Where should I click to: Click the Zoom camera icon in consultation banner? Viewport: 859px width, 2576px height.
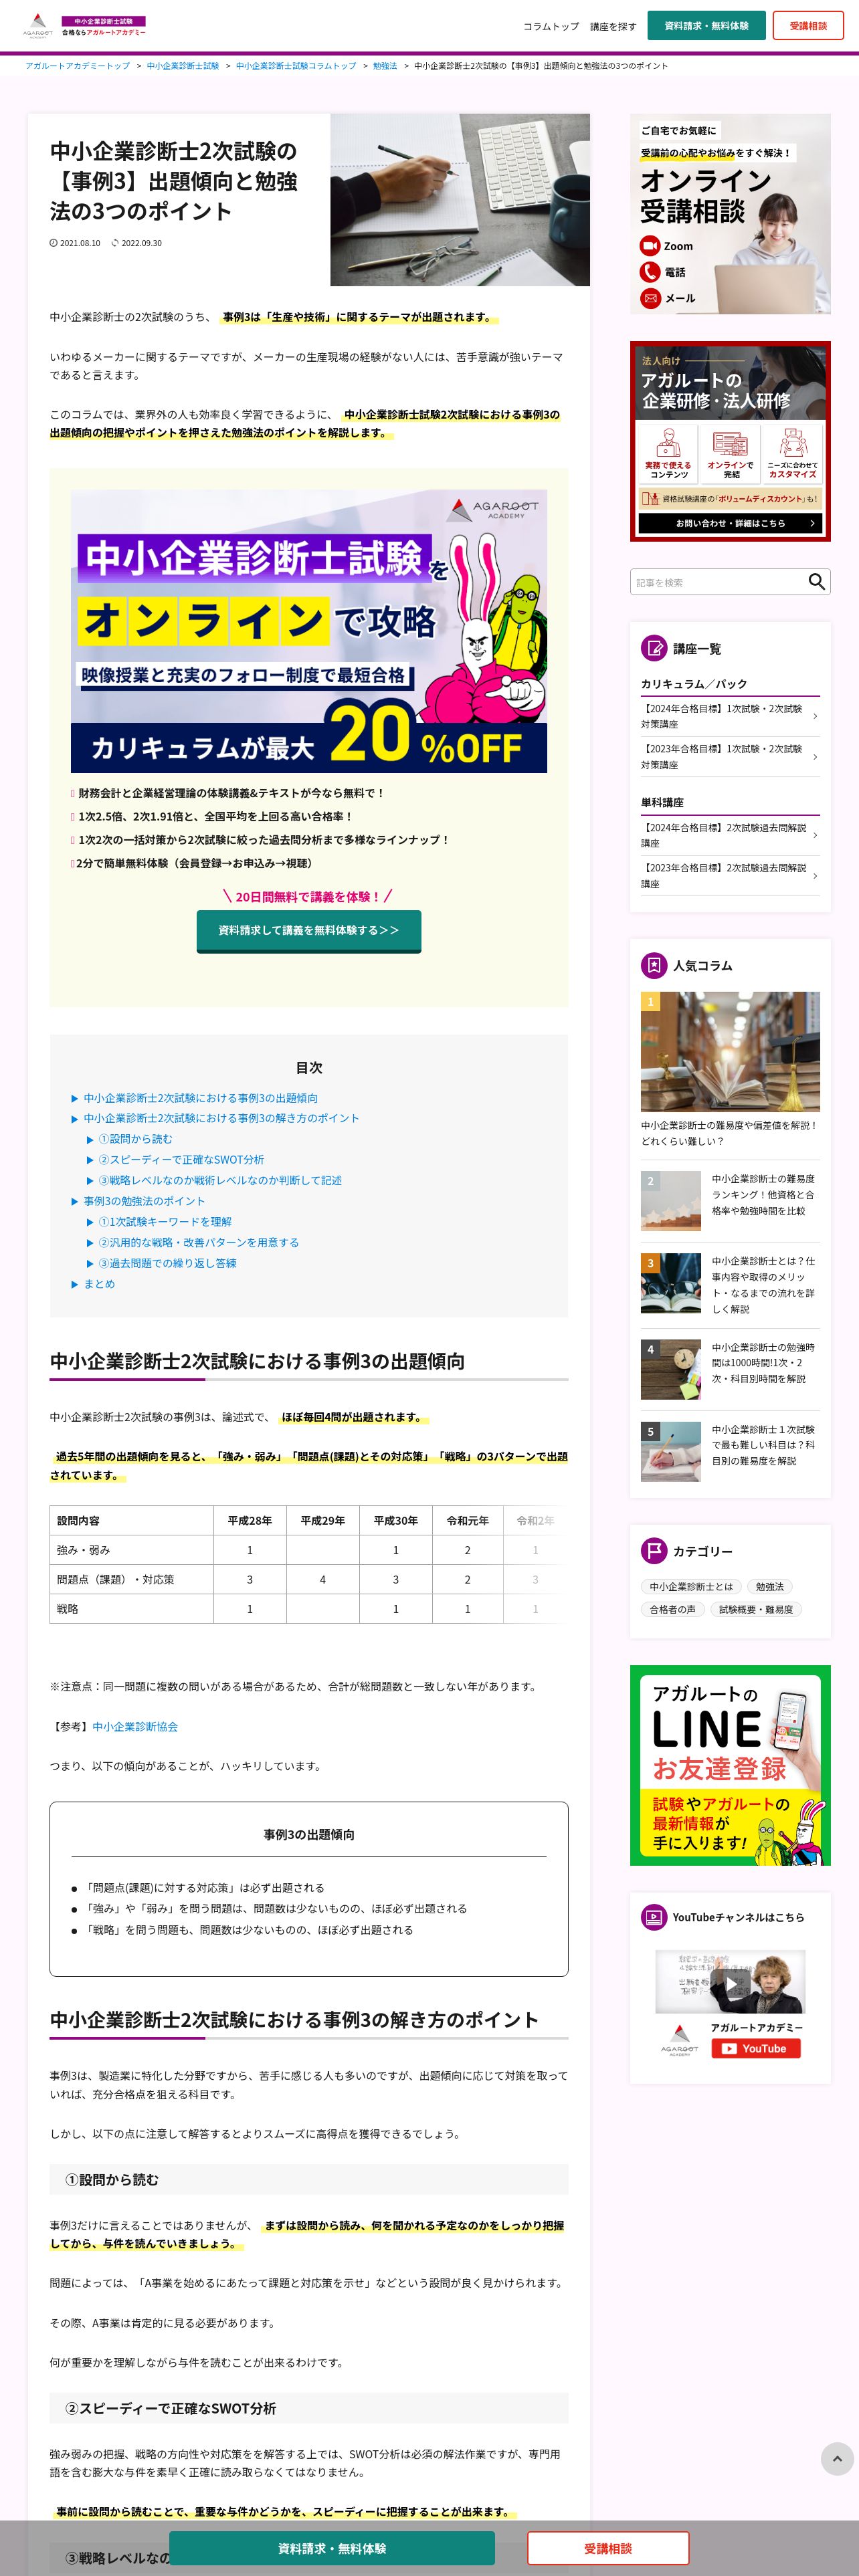click(650, 246)
